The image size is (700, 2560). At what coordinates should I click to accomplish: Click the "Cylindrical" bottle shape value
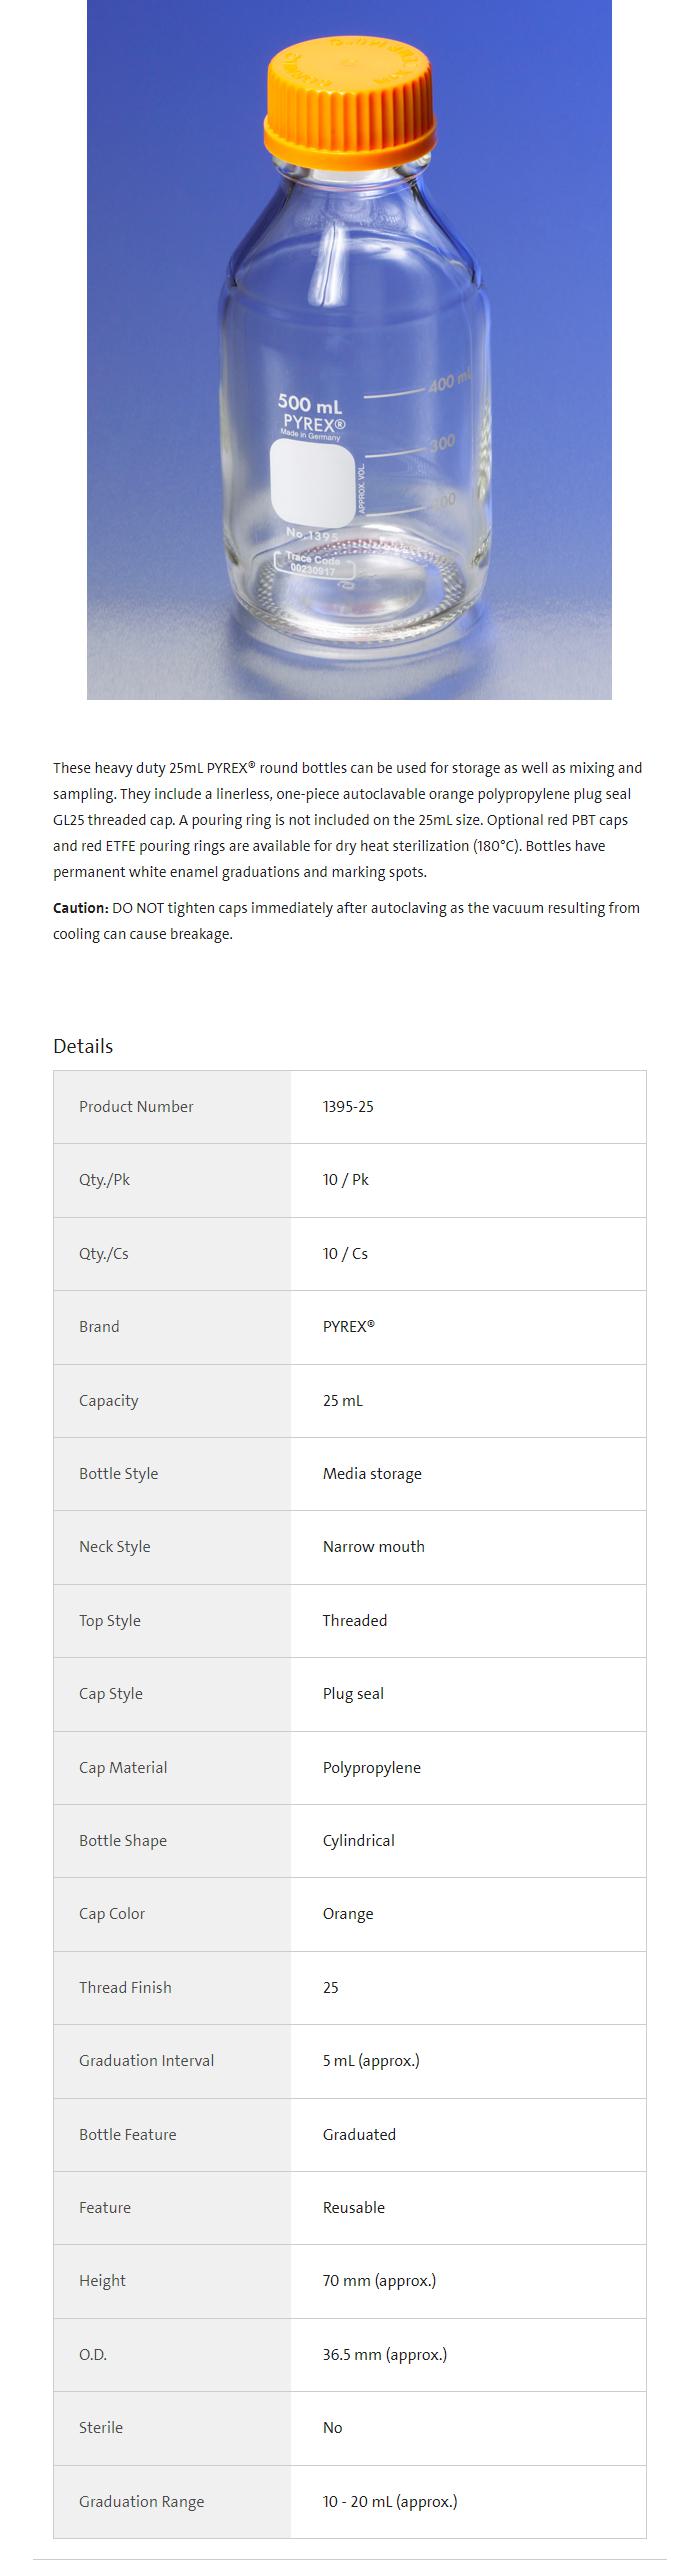pyautogui.click(x=358, y=1840)
